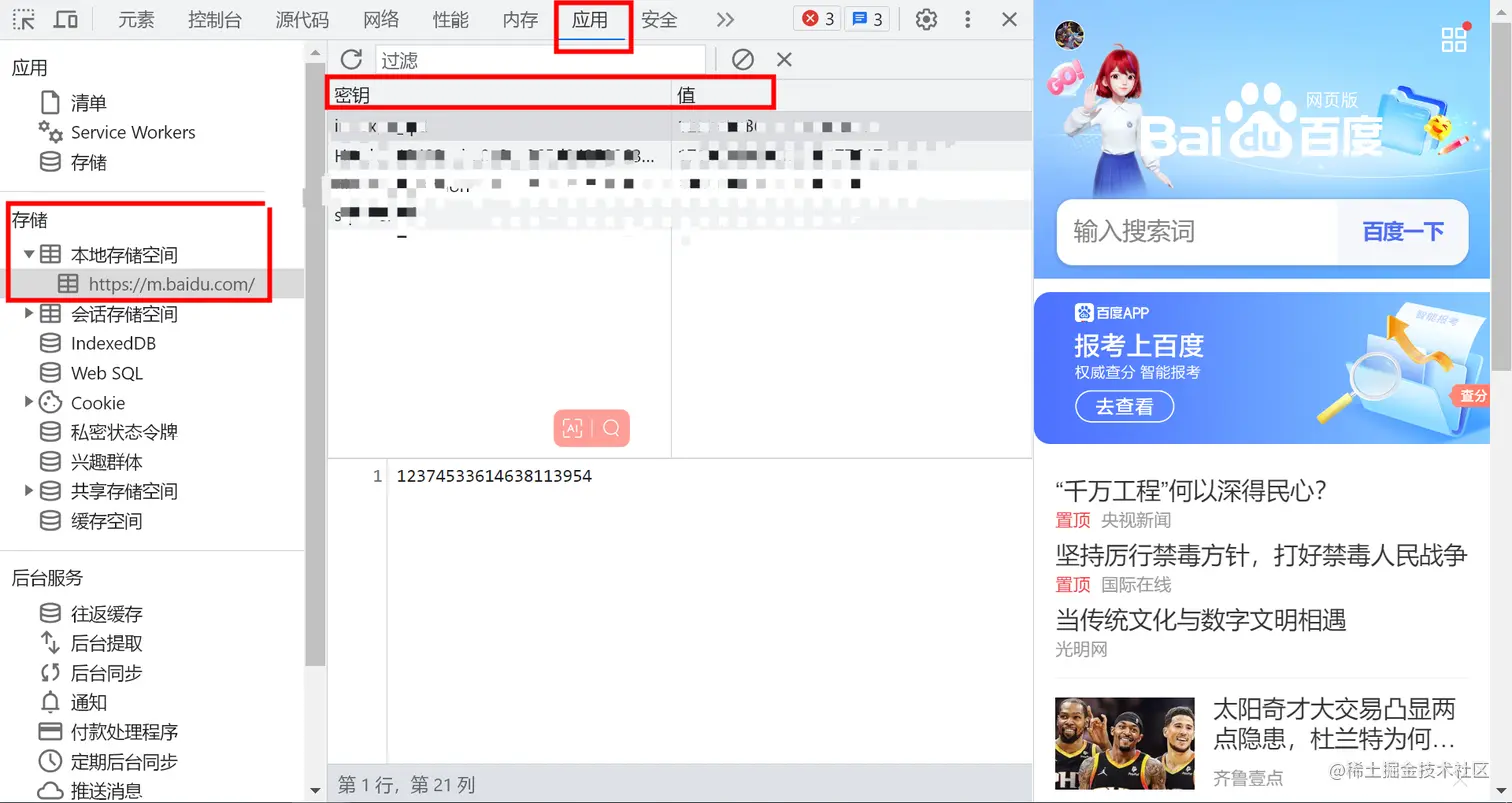Select the value 12374533614638113954
Screen dimensions: 1512x803
coord(494,476)
